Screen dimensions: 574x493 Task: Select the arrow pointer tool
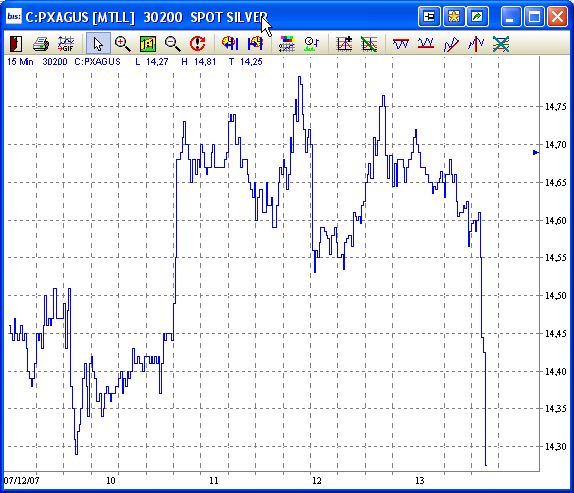(x=98, y=44)
